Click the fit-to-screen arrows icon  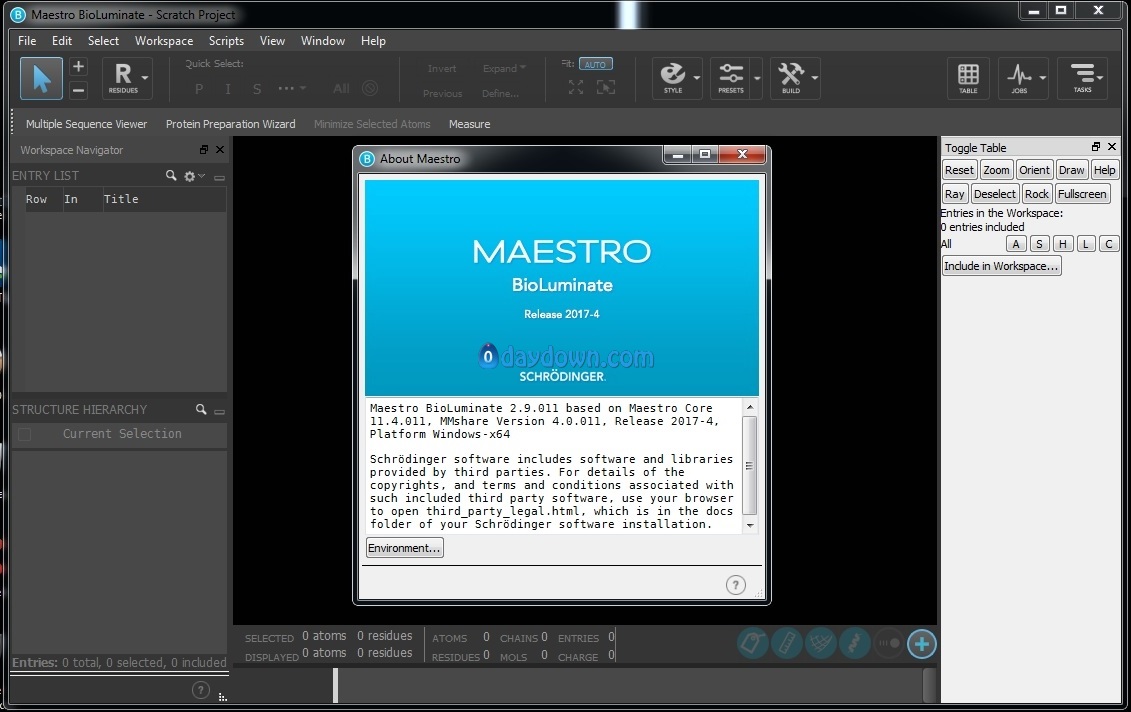tap(576, 87)
